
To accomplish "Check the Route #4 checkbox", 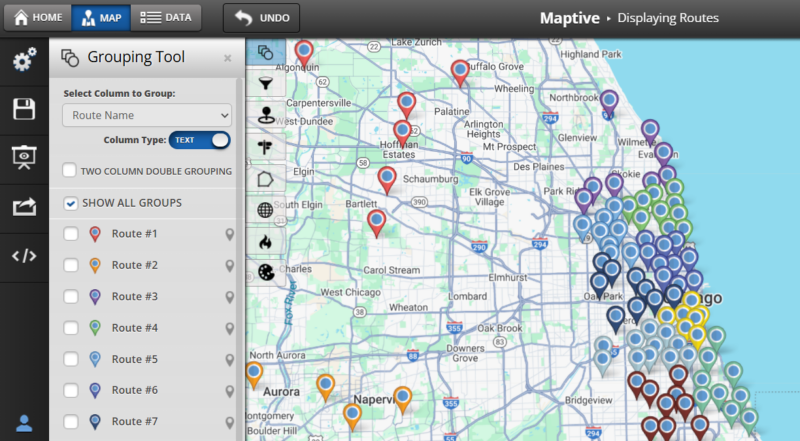I will pyautogui.click(x=70, y=328).
